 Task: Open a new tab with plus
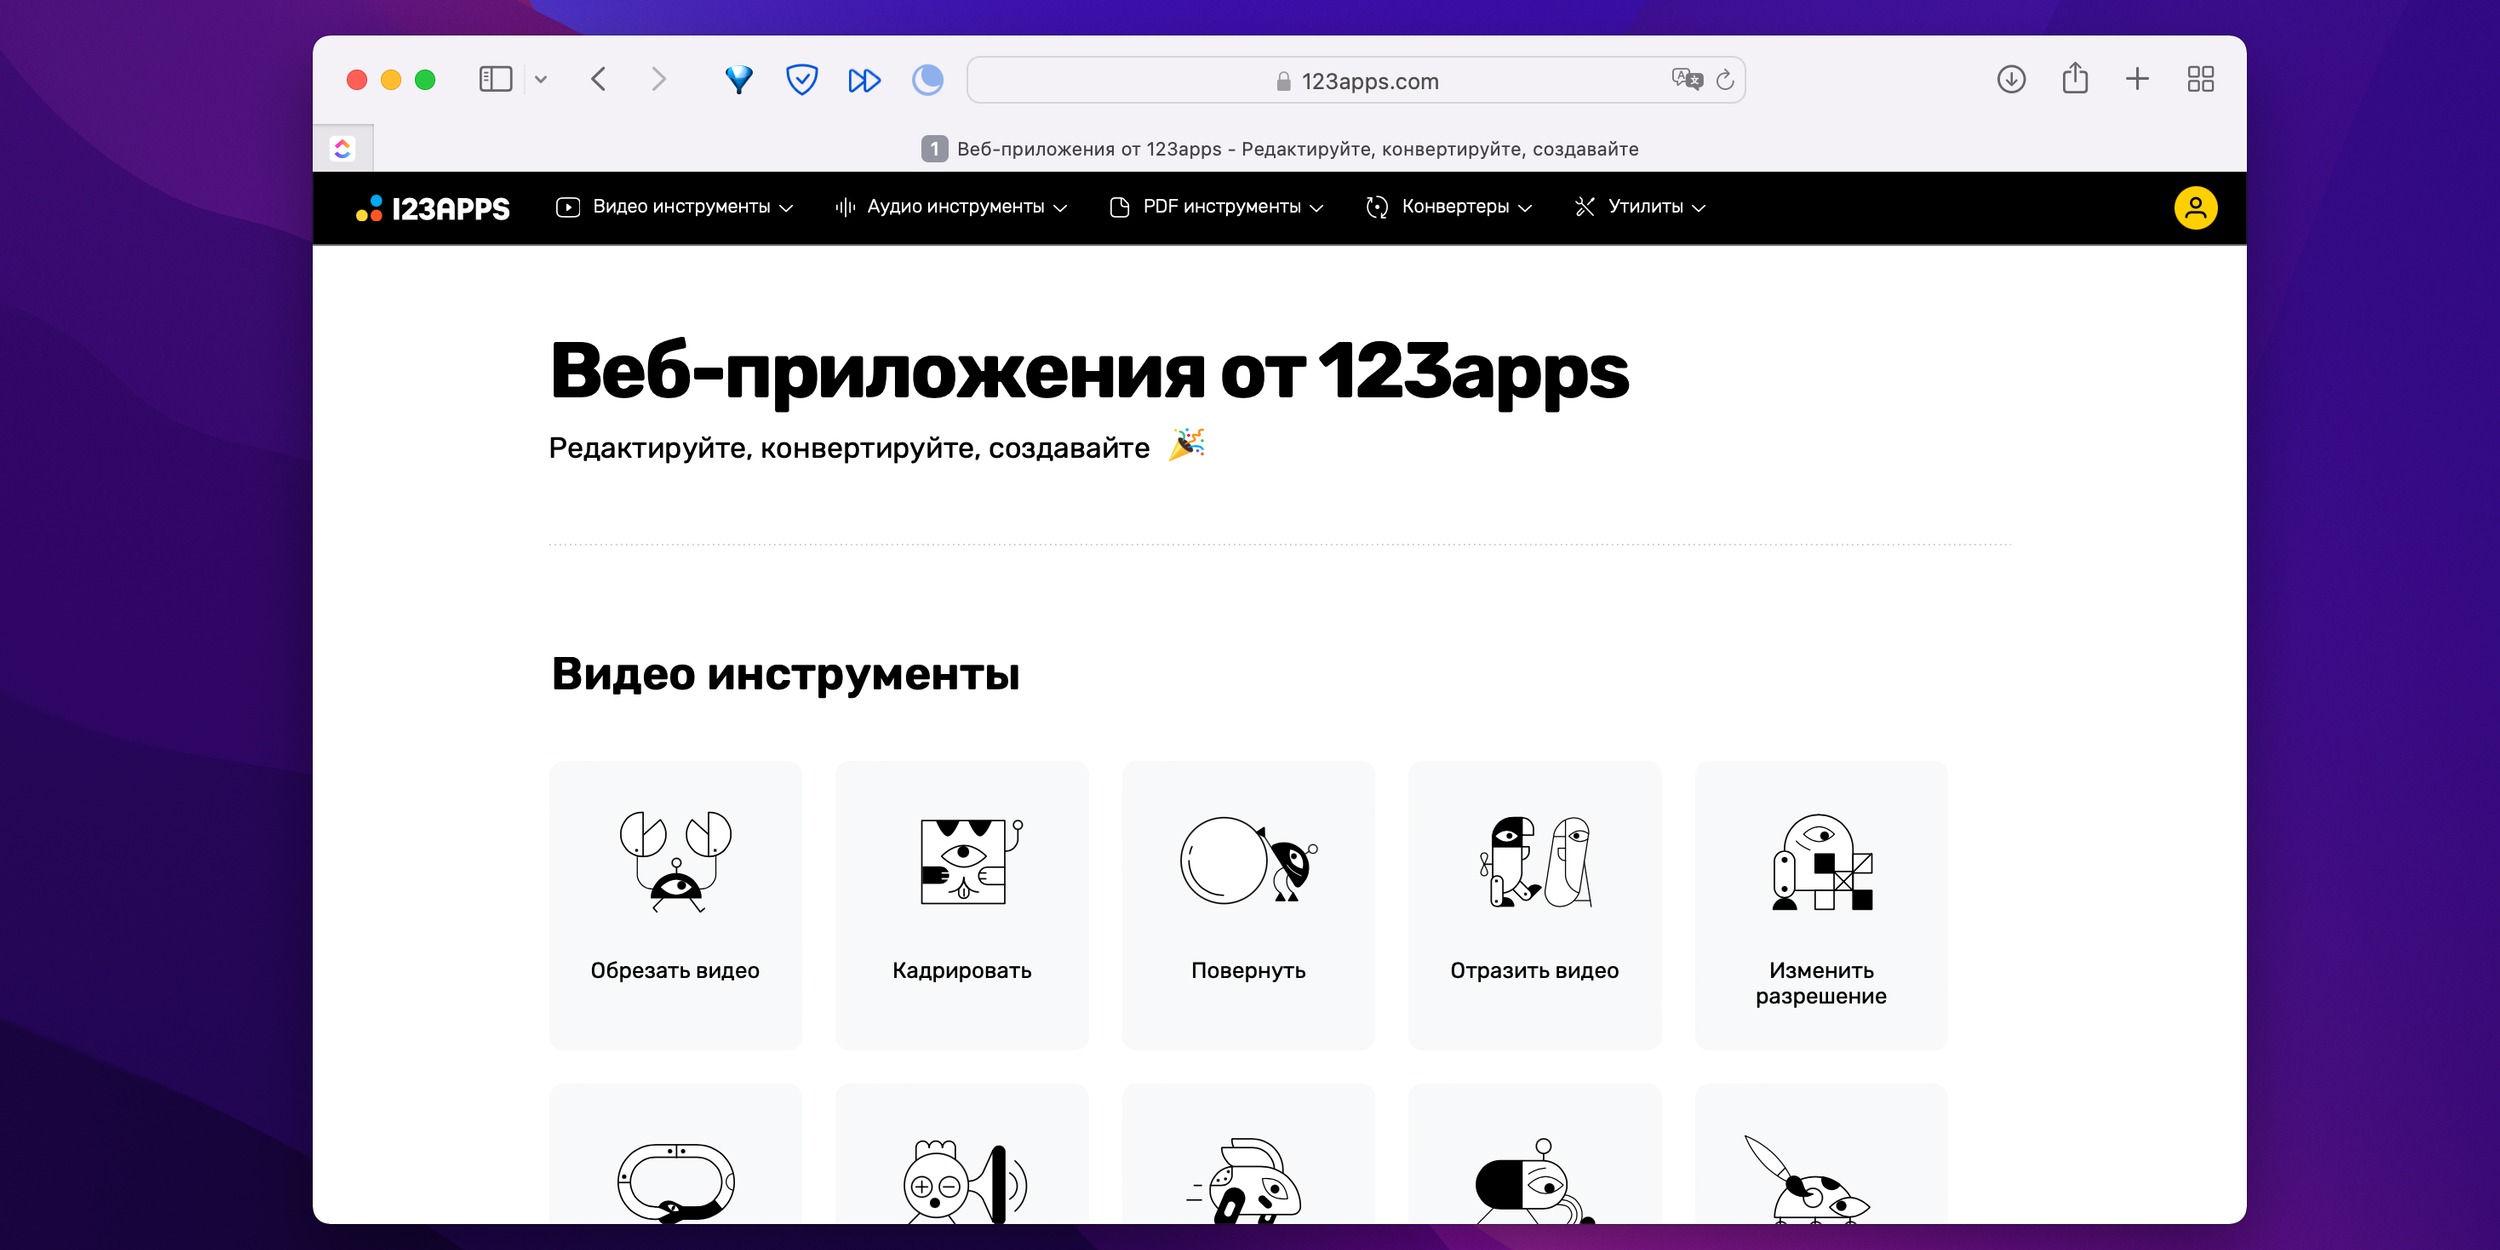click(x=2137, y=79)
